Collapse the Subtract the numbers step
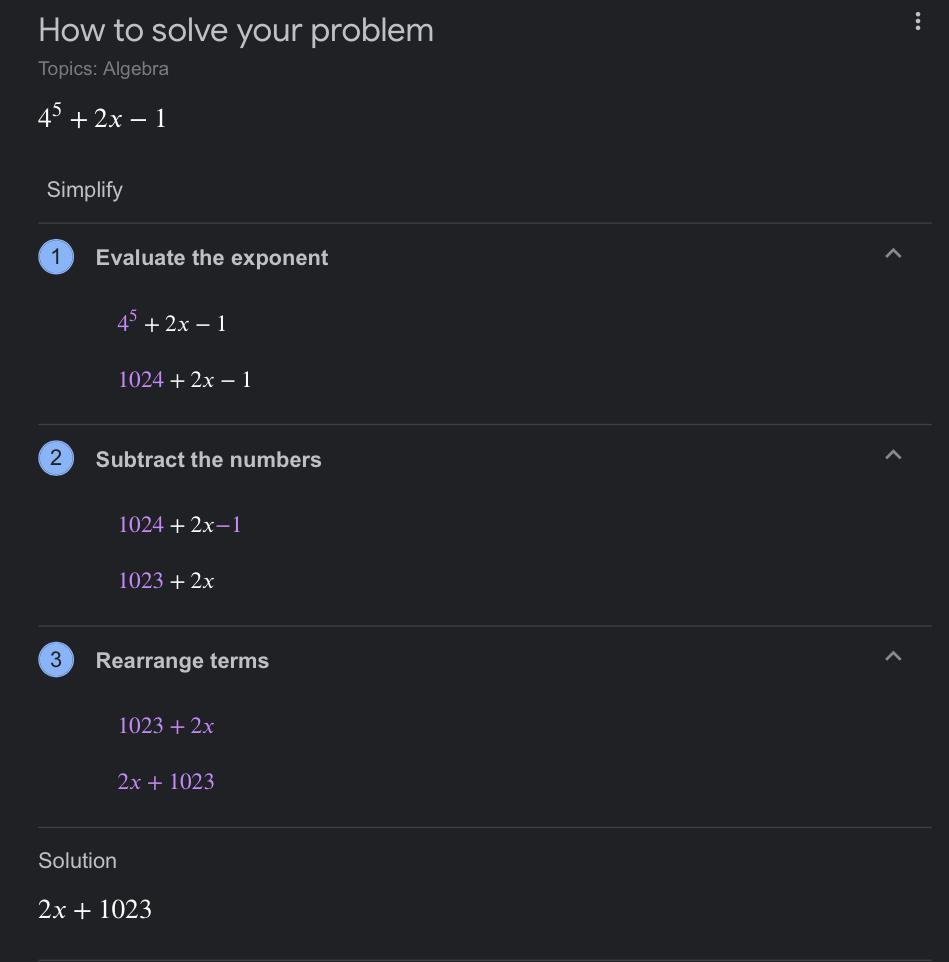The width and height of the screenshot is (949, 962). pyautogui.click(x=893, y=455)
